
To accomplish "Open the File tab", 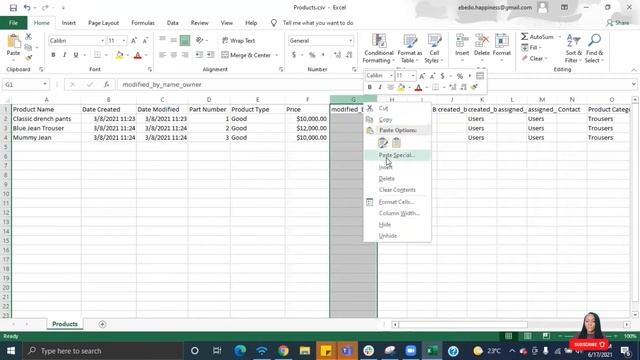I will tap(13, 23).
